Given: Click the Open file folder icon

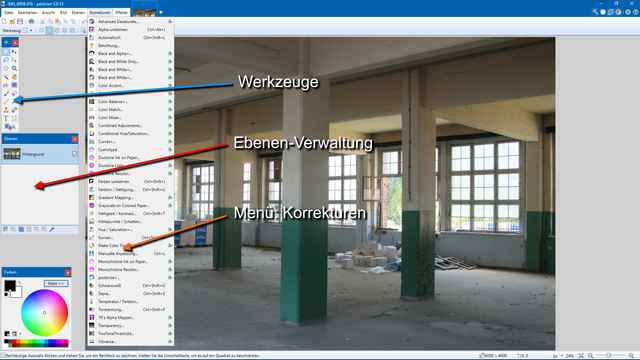Looking at the screenshot, I should click(12, 21).
